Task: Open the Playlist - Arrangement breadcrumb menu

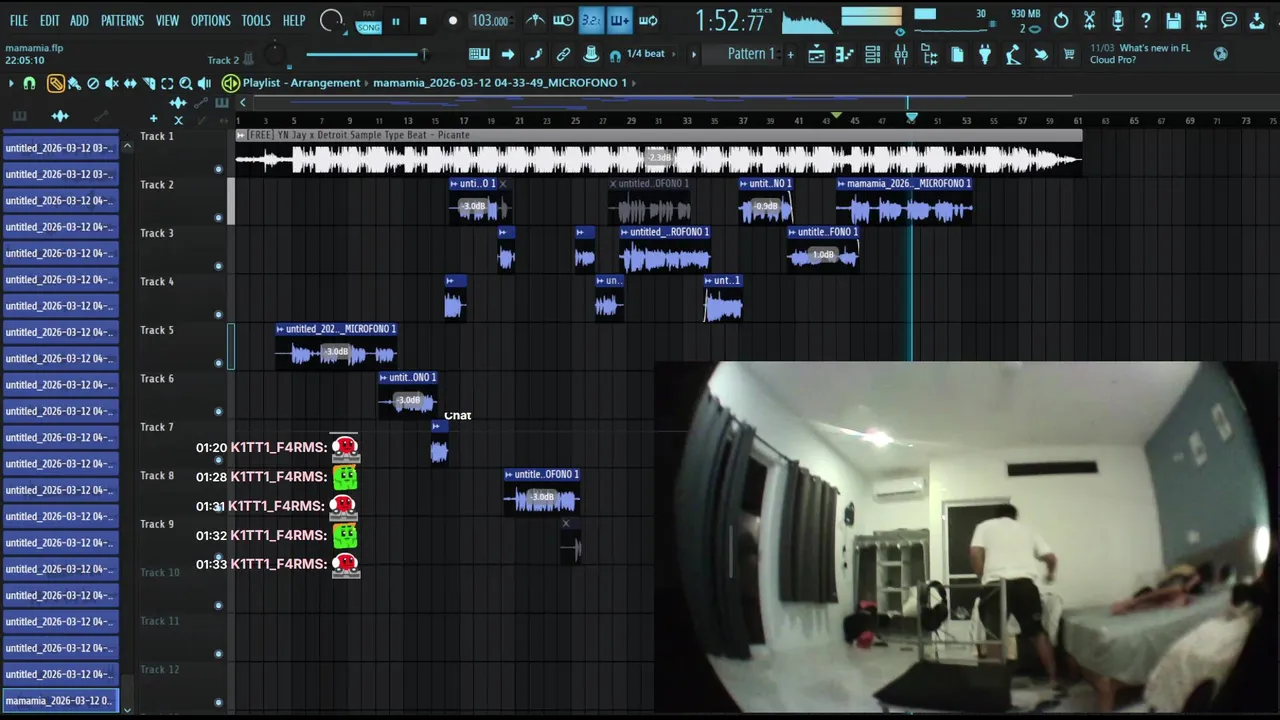Action: [x=300, y=83]
